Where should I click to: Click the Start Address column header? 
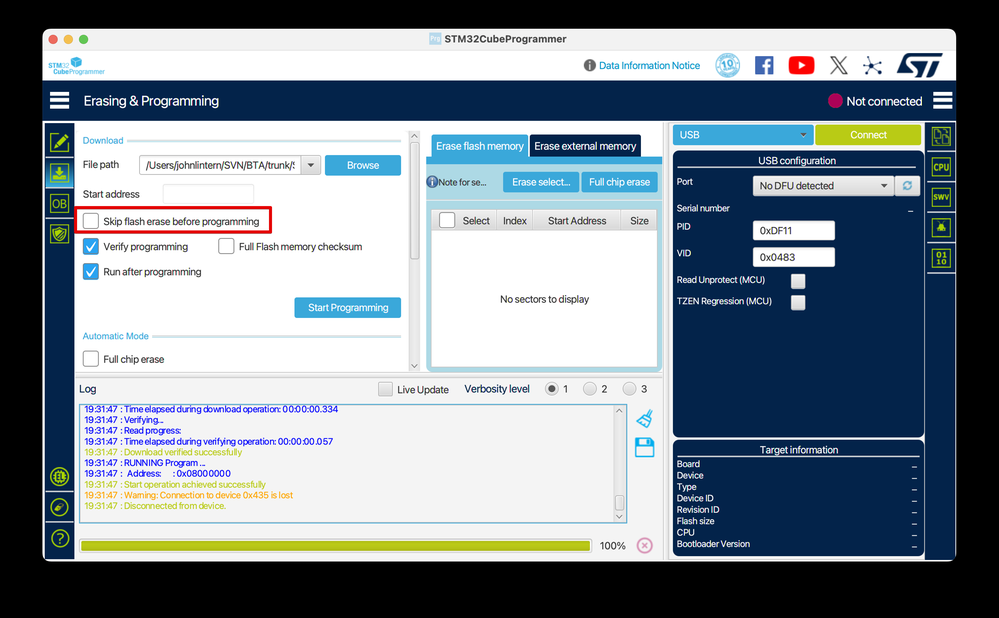(577, 220)
